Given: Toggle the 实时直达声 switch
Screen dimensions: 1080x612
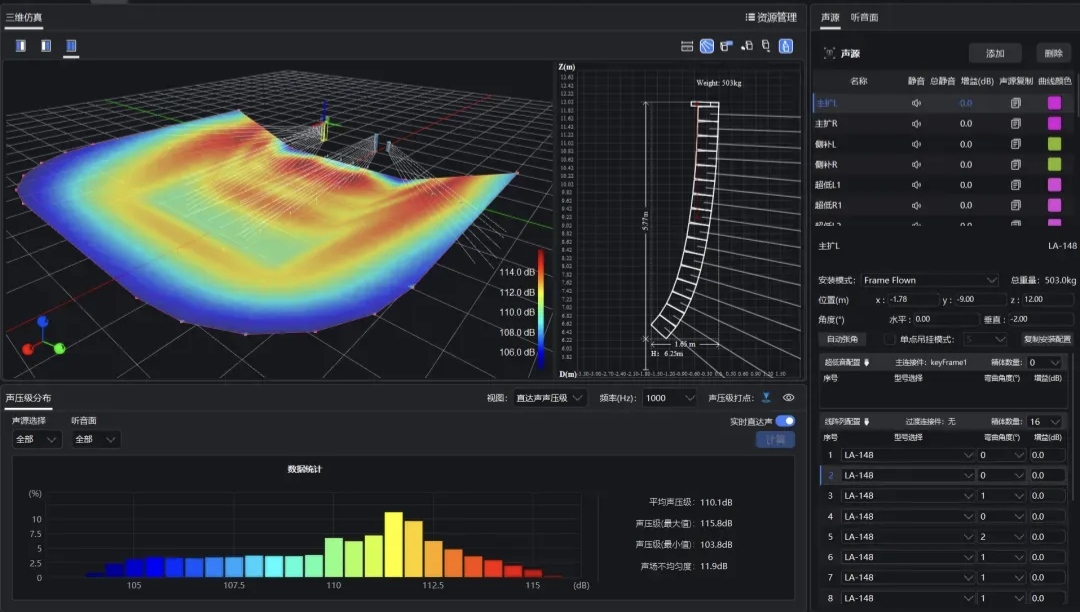Looking at the screenshot, I should 785,421.
